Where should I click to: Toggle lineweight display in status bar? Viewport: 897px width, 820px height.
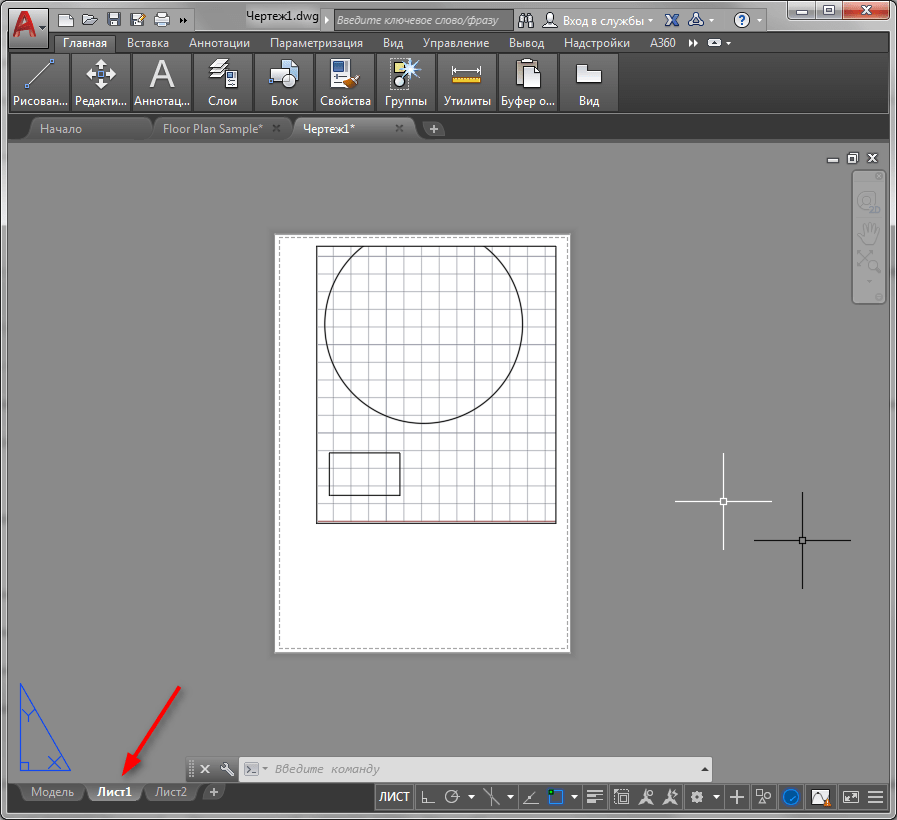click(596, 797)
